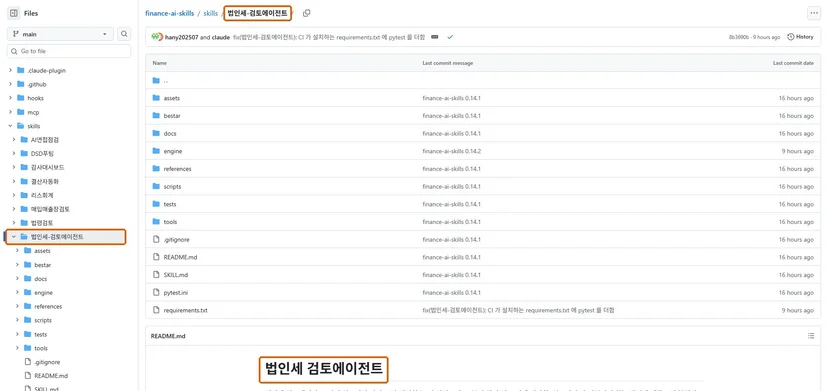Click the file icon beside pytest.ini
The image size is (828, 391).
point(156,292)
